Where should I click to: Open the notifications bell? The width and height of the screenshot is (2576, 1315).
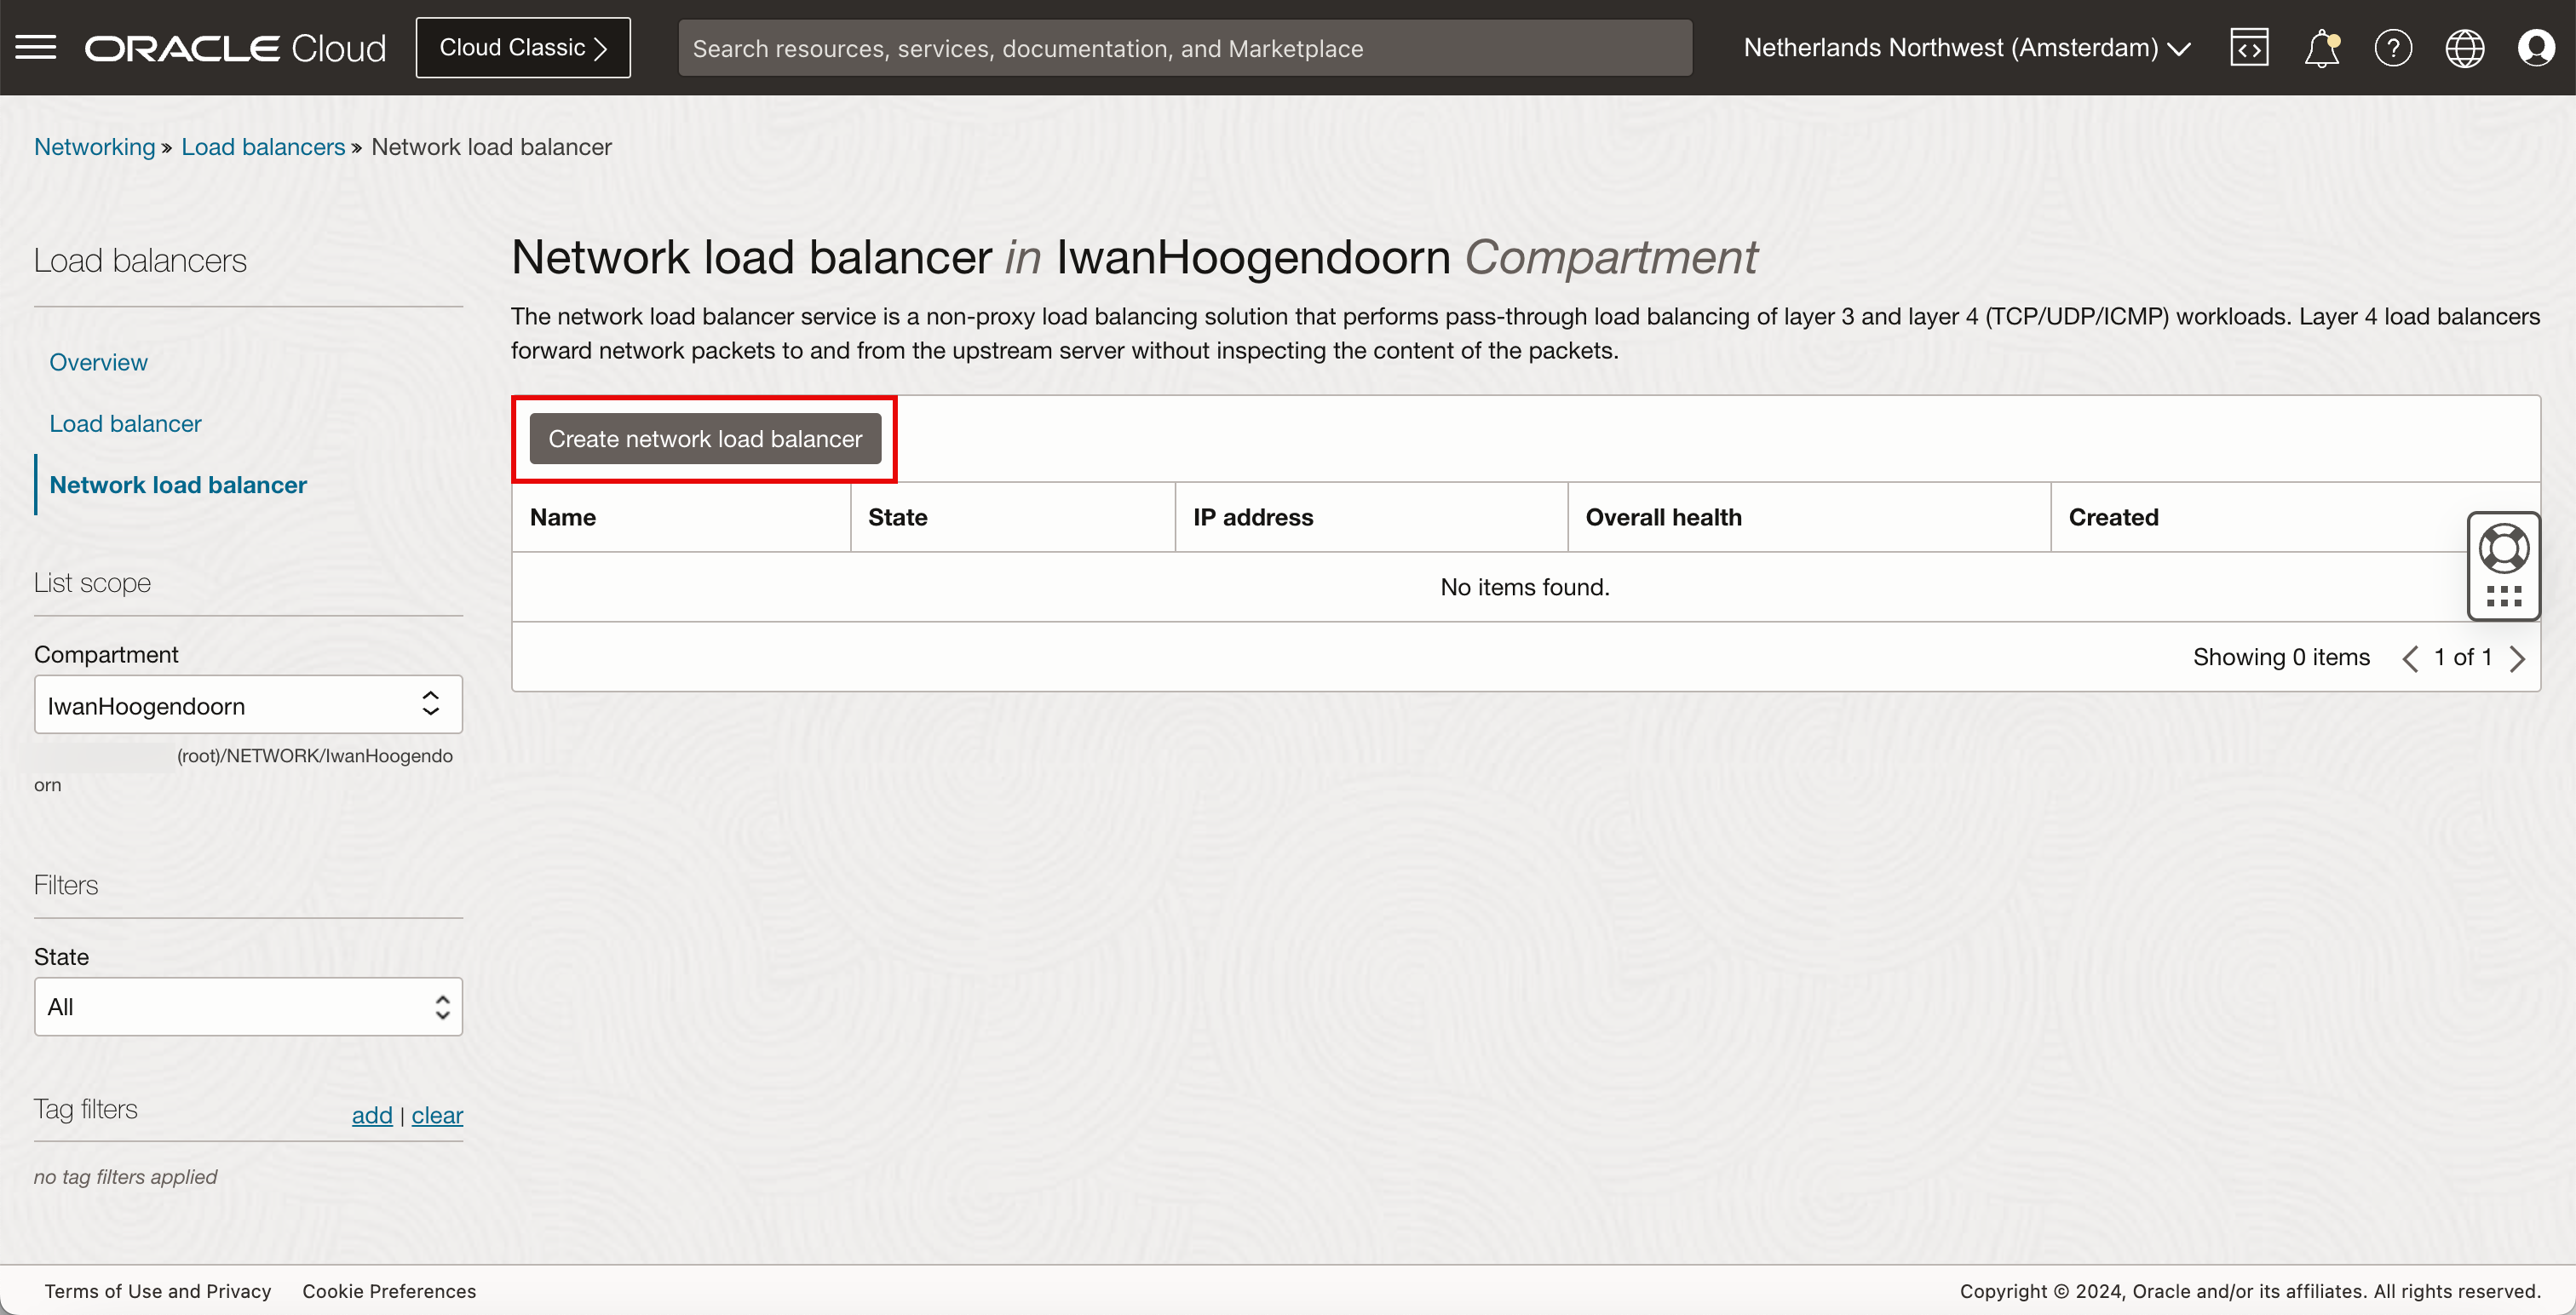(2321, 47)
